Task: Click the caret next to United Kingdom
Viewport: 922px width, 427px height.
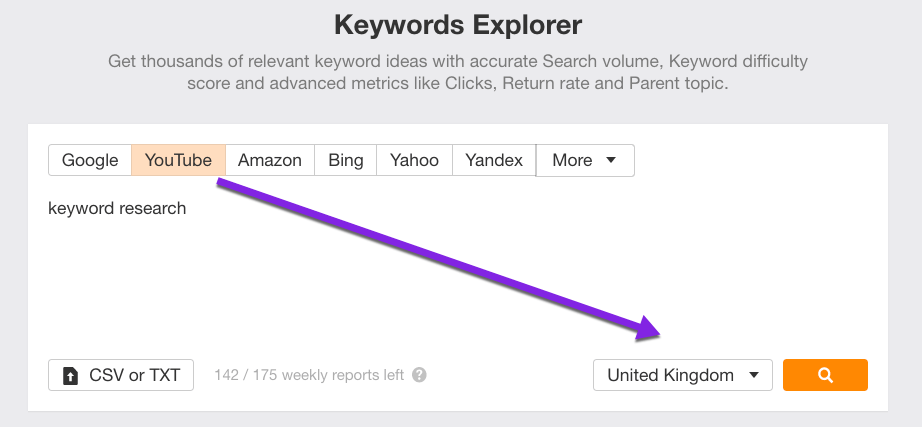Action: 754,376
